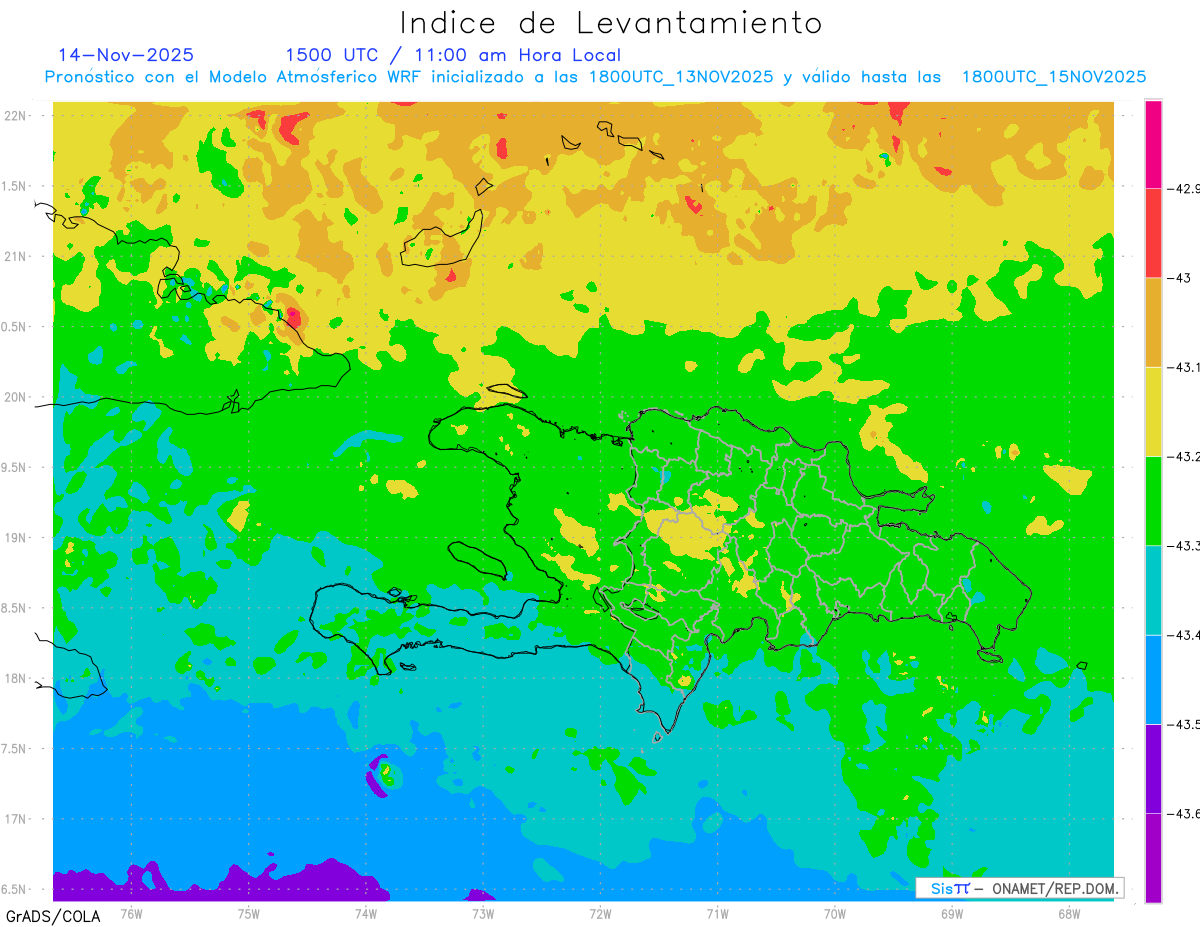Select the orange swatch in the color bar
1200x927 pixels.
point(1153,322)
